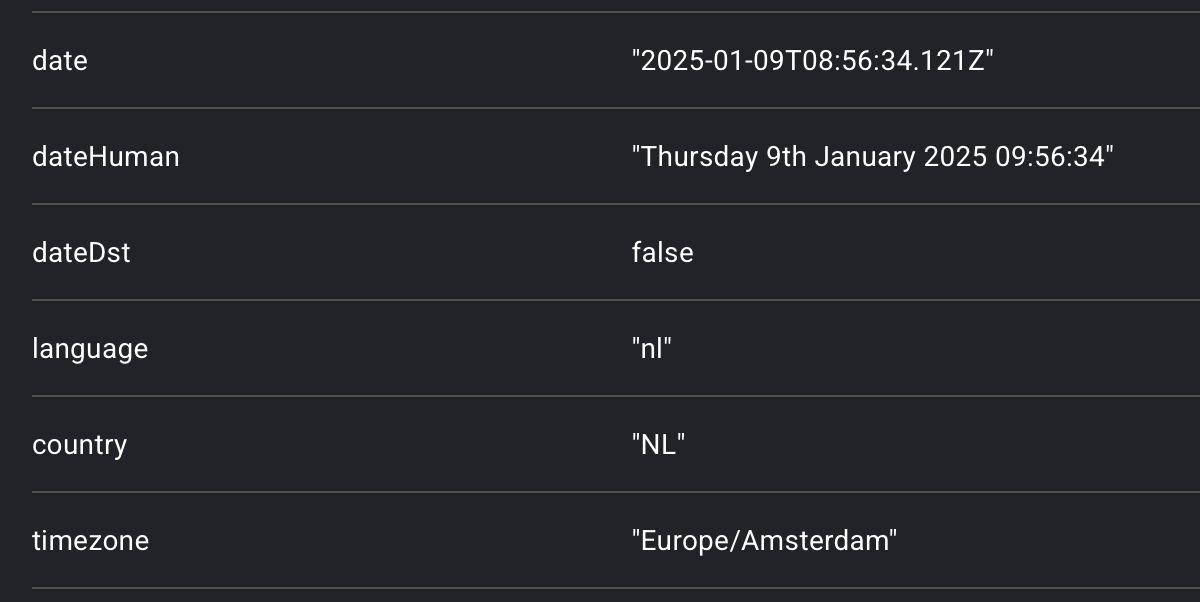This screenshot has width=1200, height=602.
Task: Select the country value "NL"
Action: tap(658, 445)
